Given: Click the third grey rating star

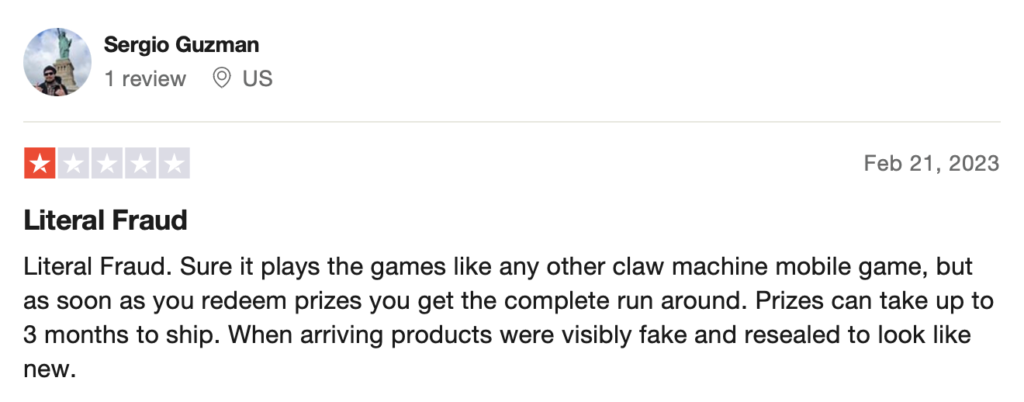Looking at the screenshot, I should (x=106, y=163).
